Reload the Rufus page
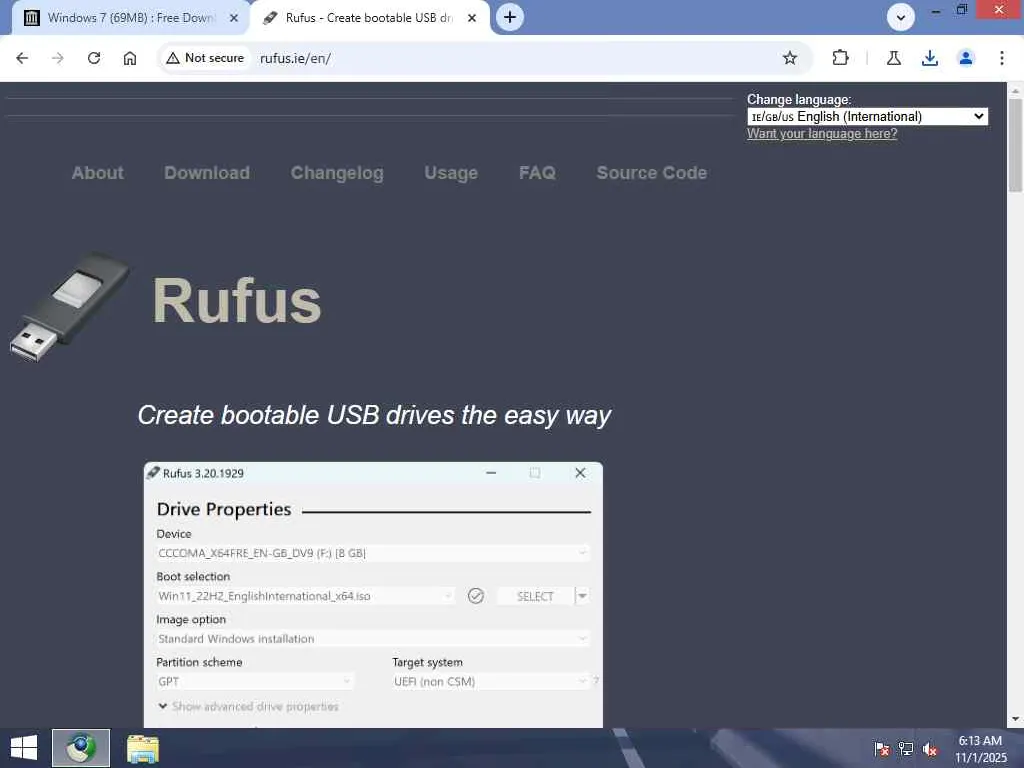This screenshot has width=1024, height=768. point(94,58)
